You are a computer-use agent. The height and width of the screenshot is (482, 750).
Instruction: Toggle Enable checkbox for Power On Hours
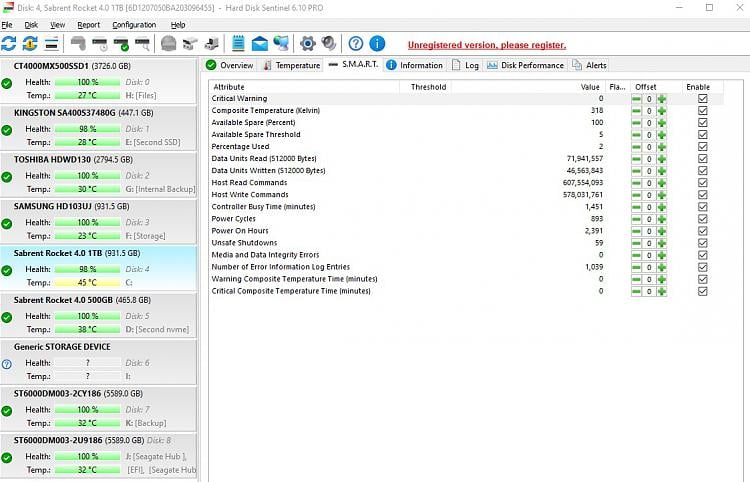pos(703,231)
